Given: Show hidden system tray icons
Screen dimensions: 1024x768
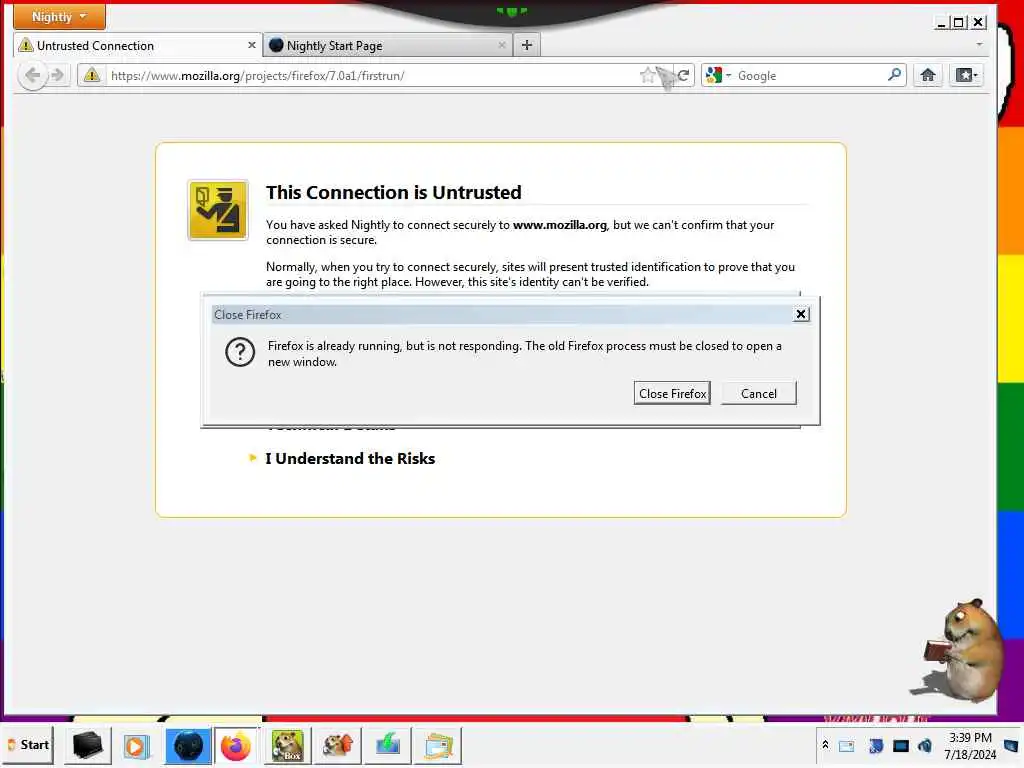Looking at the screenshot, I should coord(825,745).
